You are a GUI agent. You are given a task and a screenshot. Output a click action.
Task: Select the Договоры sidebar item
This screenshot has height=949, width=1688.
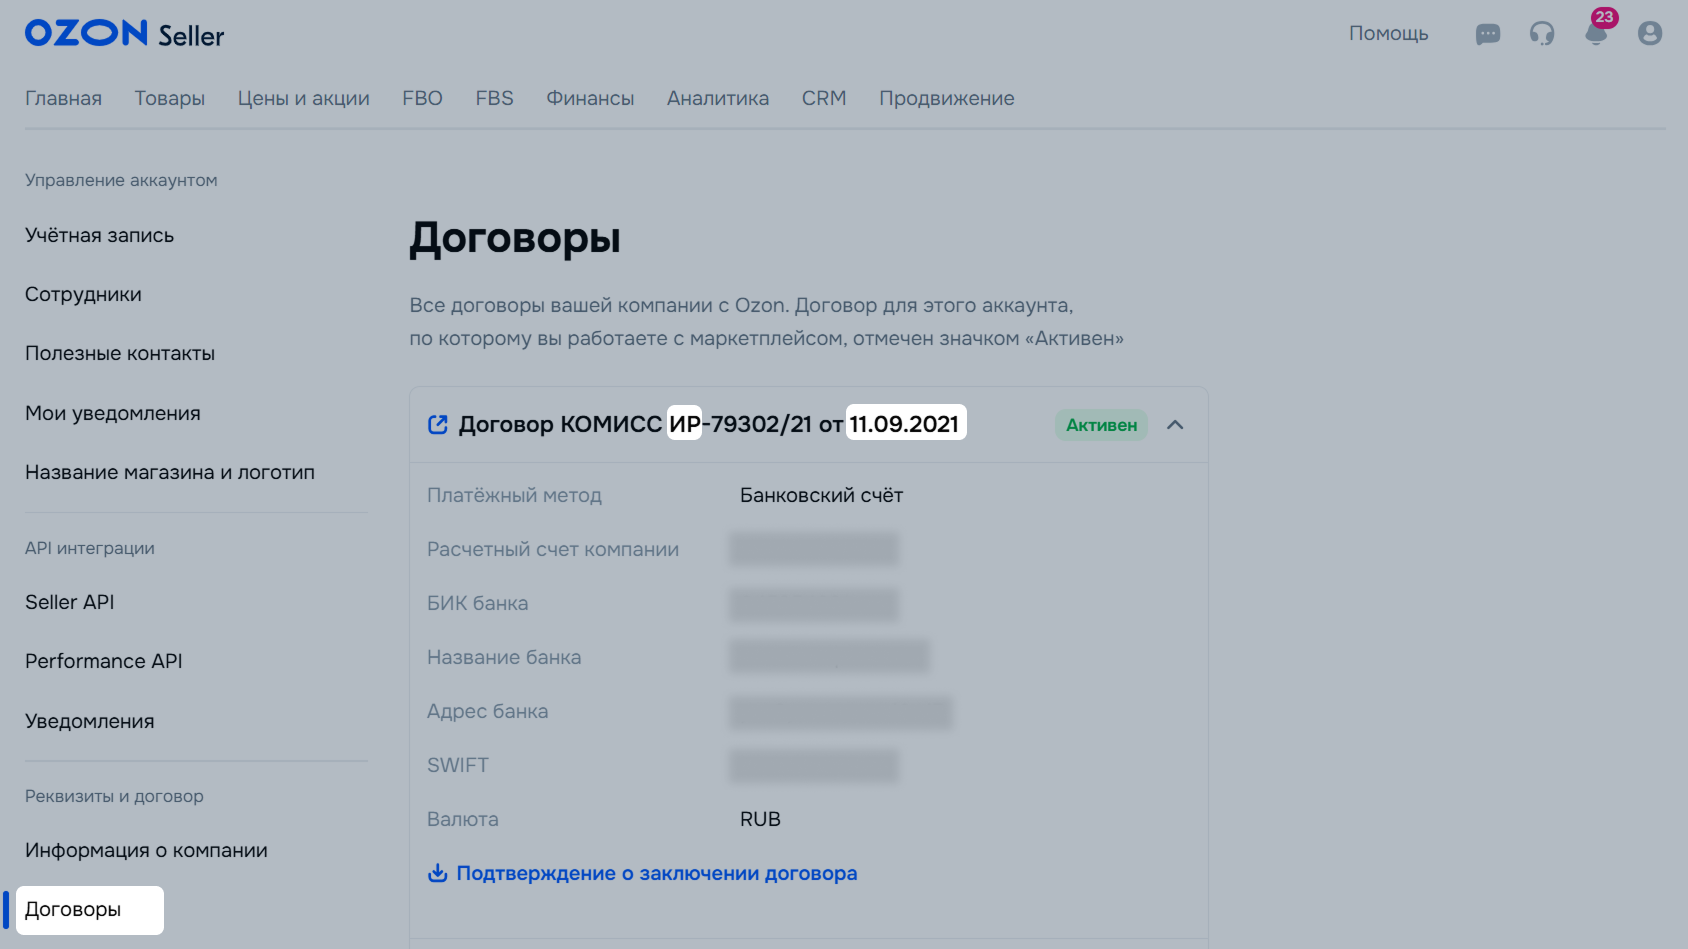tap(89, 910)
